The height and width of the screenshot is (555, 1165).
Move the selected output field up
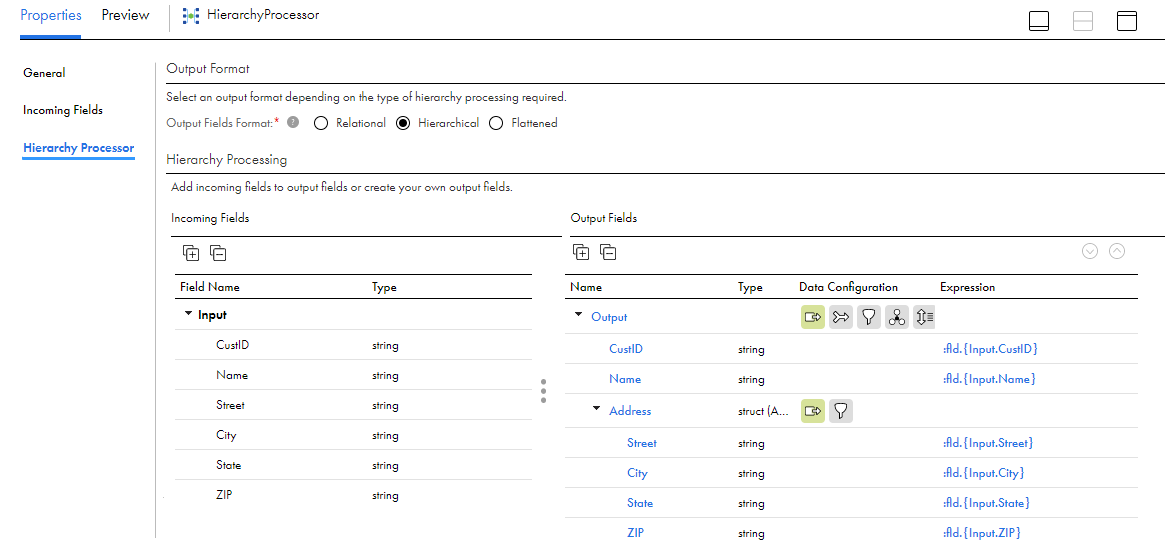tap(1117, 251)
